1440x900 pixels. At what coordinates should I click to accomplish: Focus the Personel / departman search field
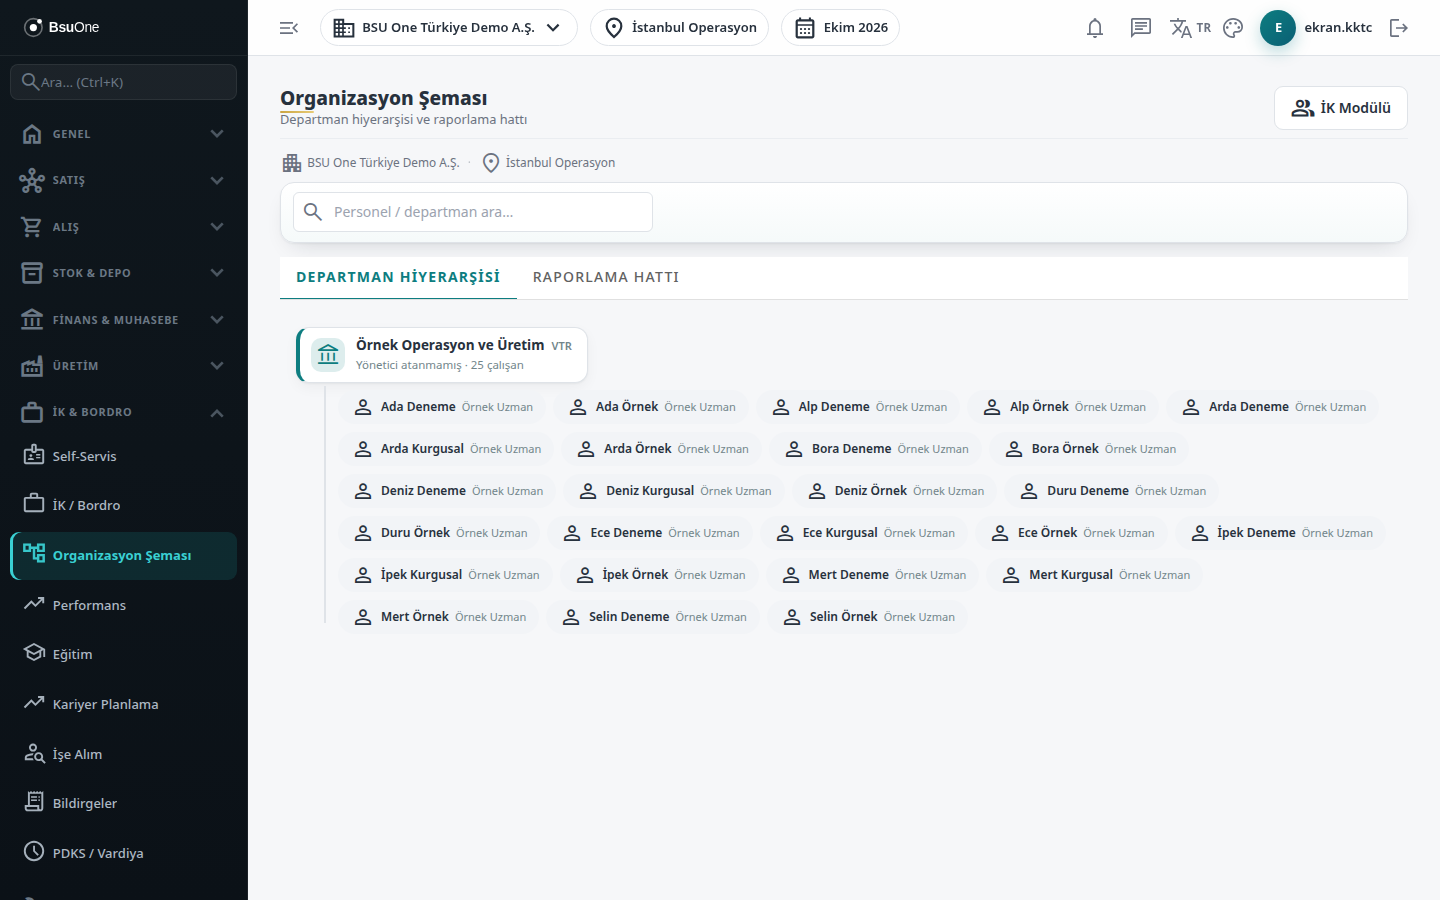click(x=473, y=212)
